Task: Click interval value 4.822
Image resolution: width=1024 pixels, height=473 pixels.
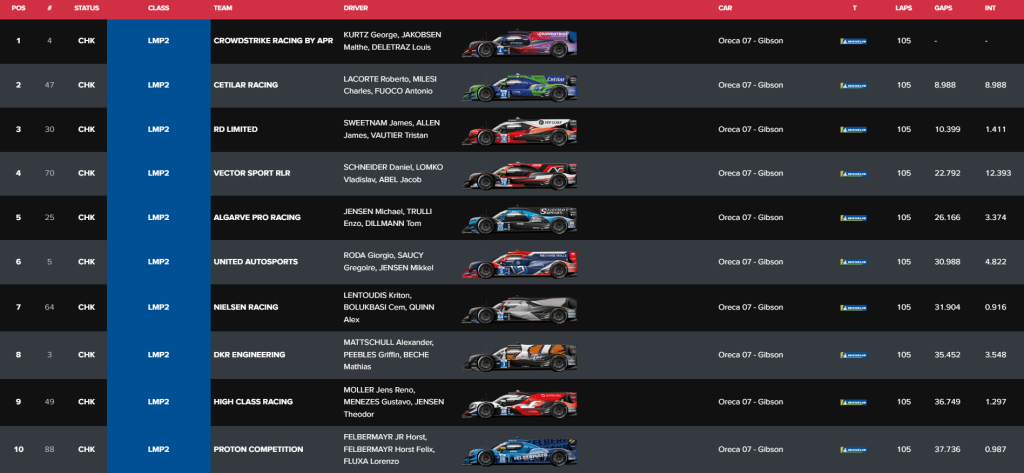Action: (996, 261)
